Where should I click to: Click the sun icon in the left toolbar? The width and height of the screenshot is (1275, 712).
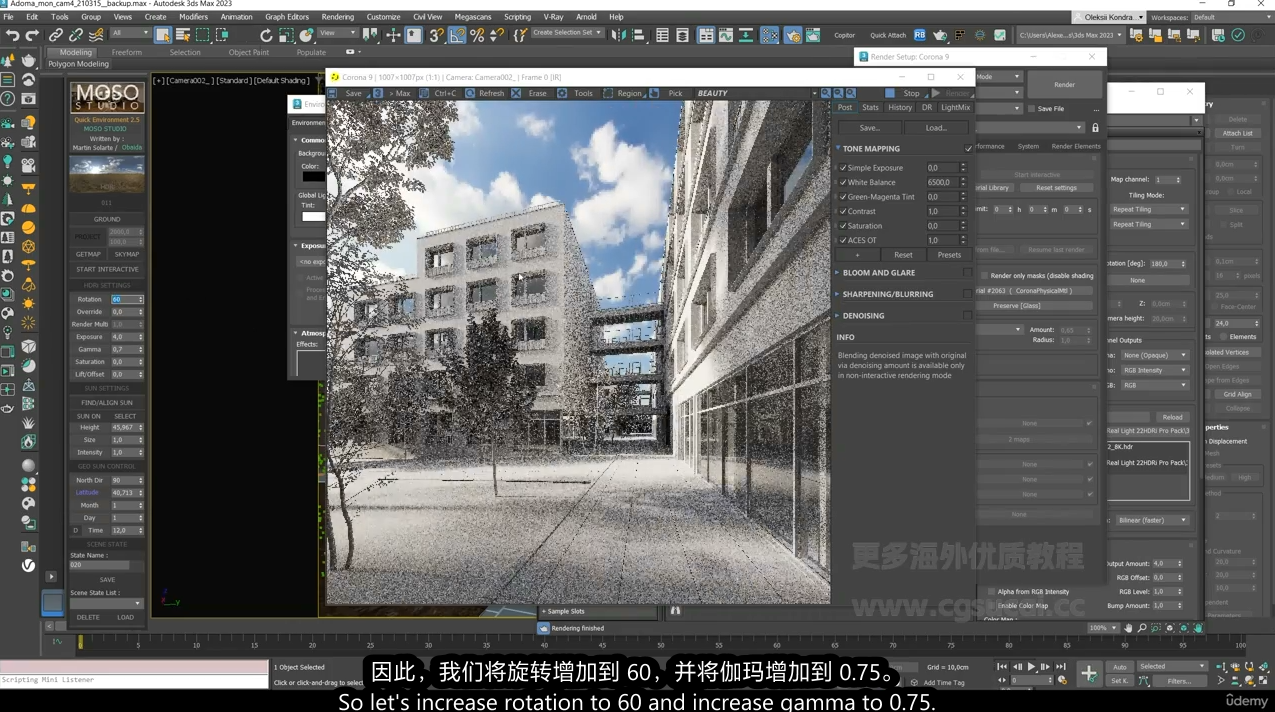point(28,303)
